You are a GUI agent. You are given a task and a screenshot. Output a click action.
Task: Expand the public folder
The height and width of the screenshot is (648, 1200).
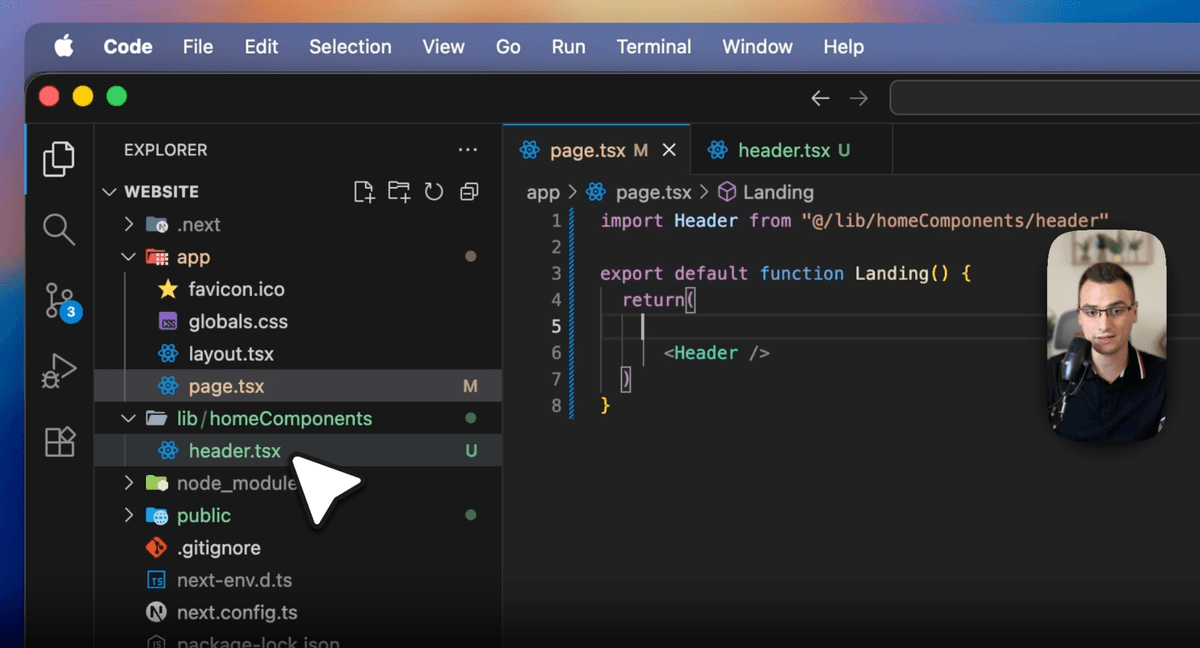point(129,516)
